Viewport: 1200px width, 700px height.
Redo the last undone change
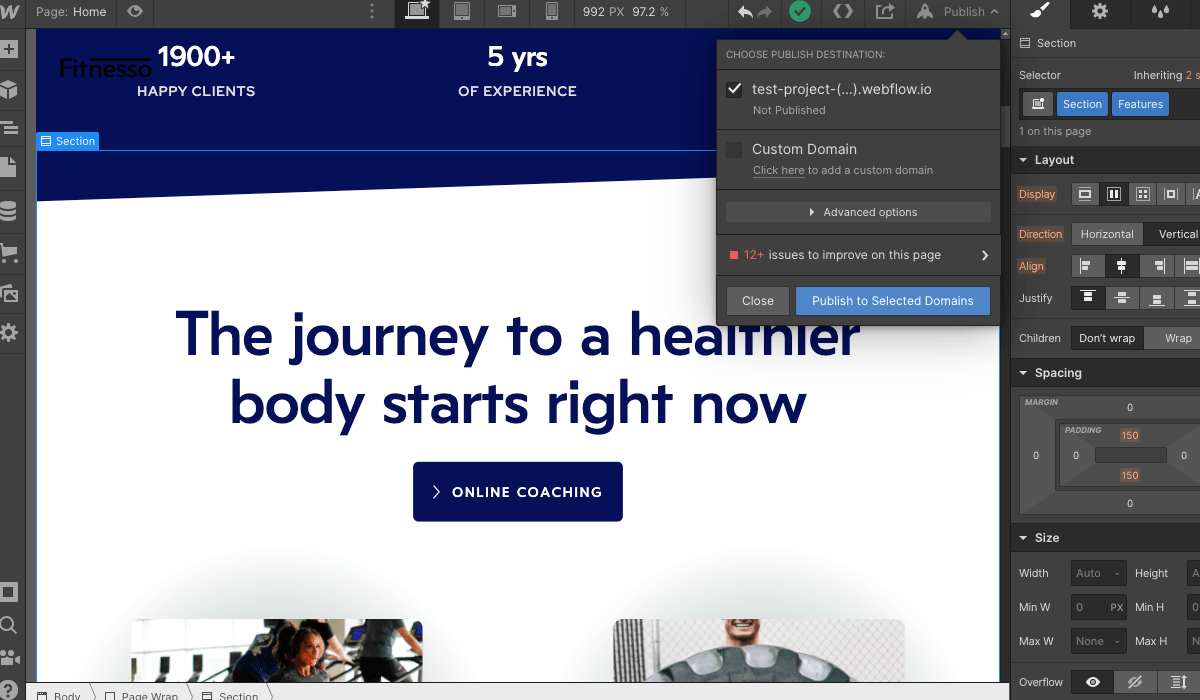[765, 12]
